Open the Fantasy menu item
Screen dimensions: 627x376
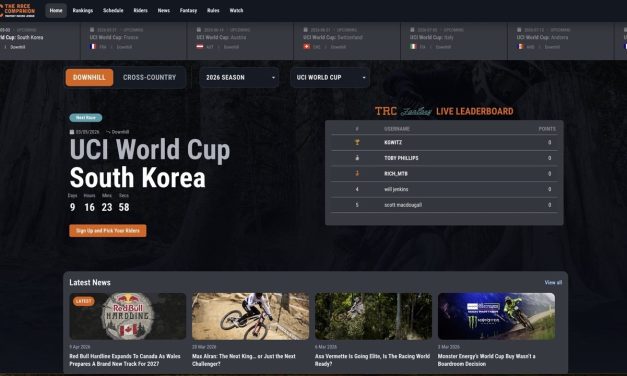pyautogui.click(x=188, y=10)
